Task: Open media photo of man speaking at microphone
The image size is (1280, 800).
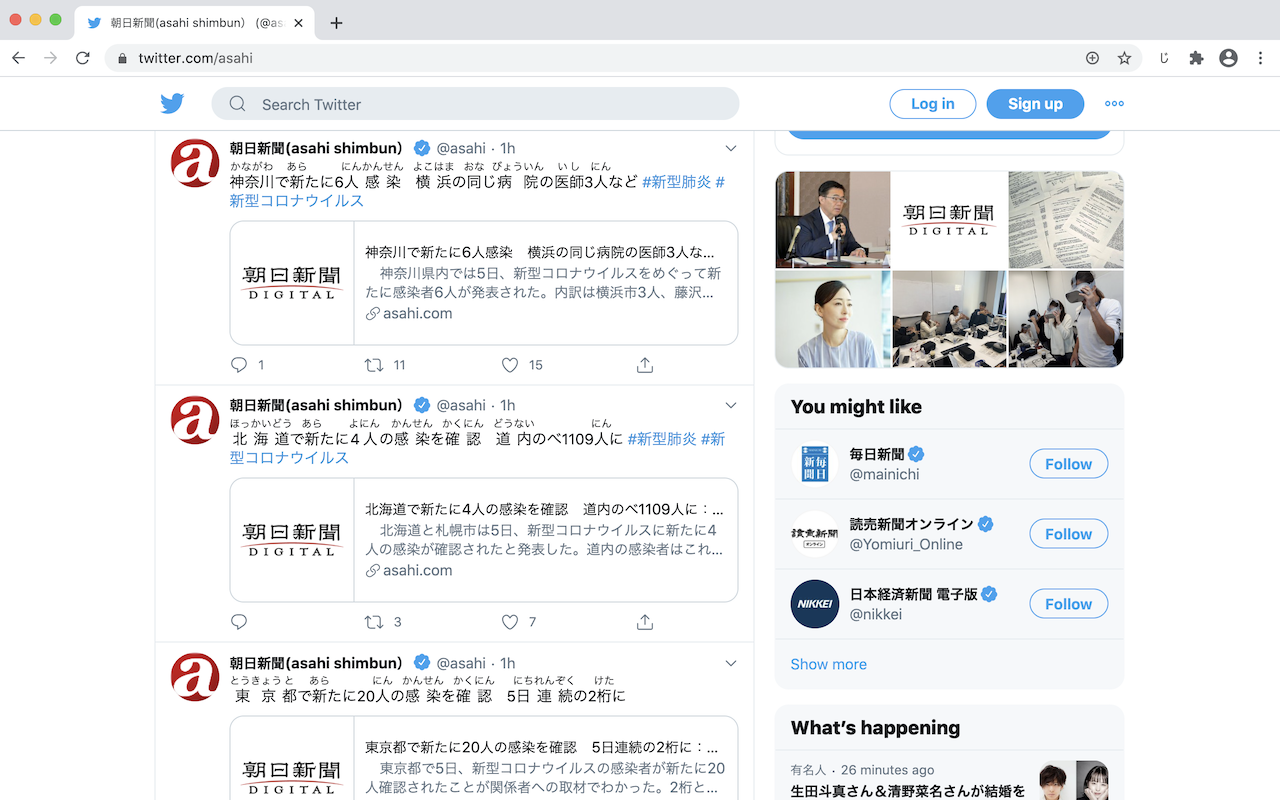Action: 833,219
